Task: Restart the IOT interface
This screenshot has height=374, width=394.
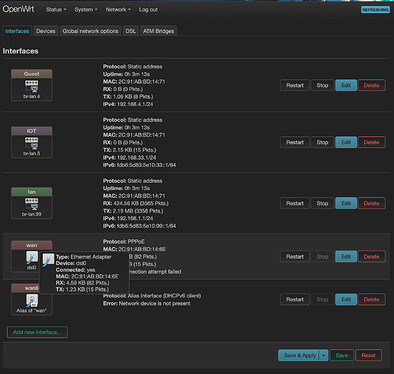Action: click(295, 142)
